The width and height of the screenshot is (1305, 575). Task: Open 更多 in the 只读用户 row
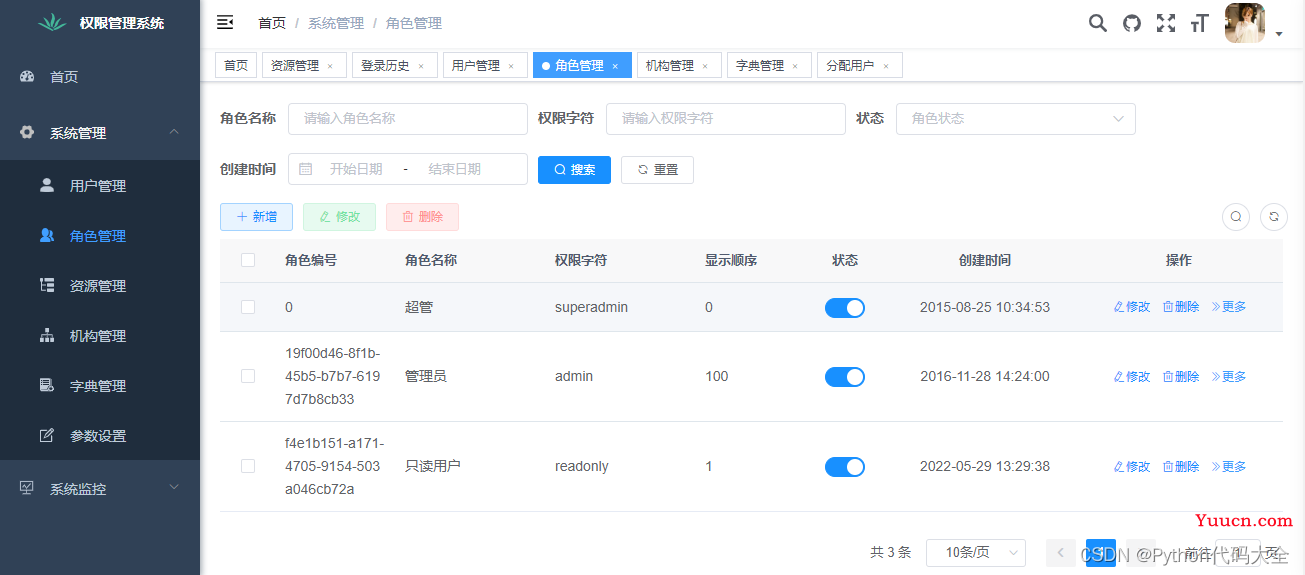[1229, 466]
